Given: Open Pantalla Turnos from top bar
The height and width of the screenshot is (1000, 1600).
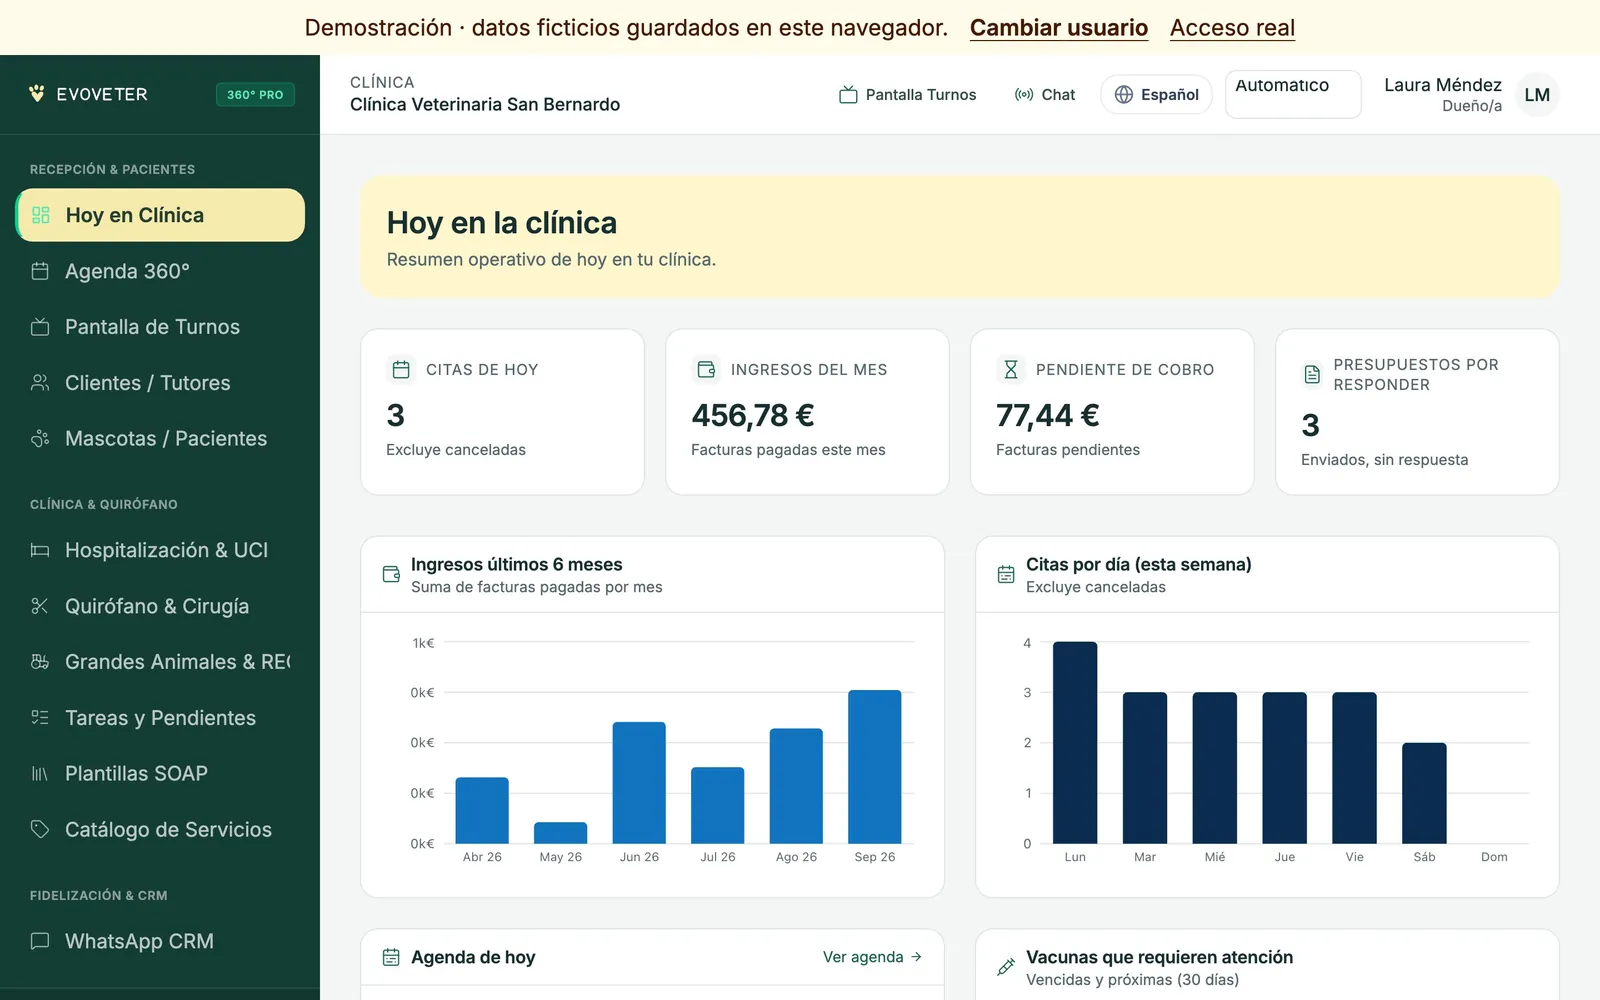Looking at the screenshot, I should (908, 95).
